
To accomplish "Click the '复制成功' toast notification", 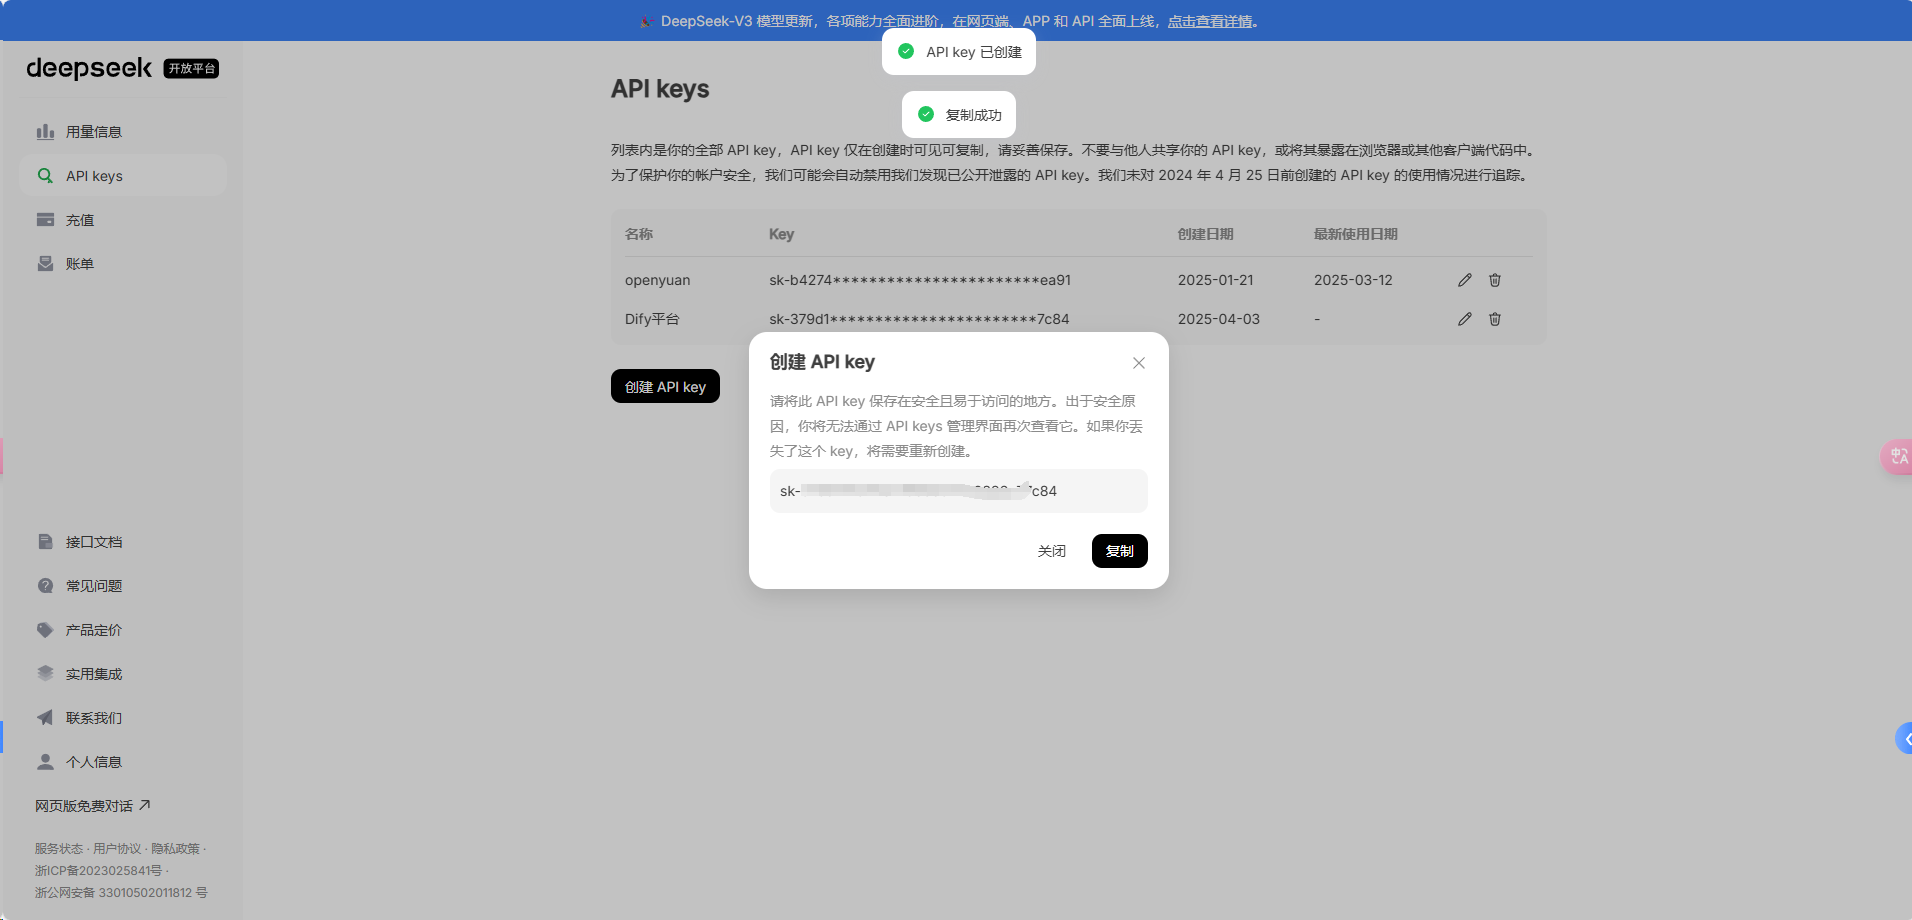I will [959, 115].
